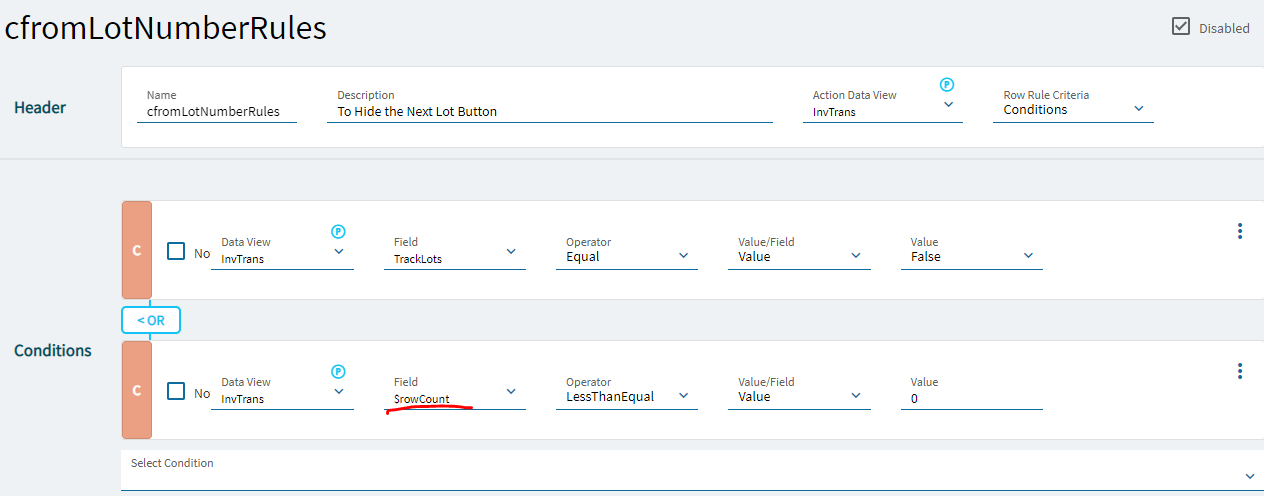
Task: Click the orange C block of second condition
Action: [x=136, y=390]
